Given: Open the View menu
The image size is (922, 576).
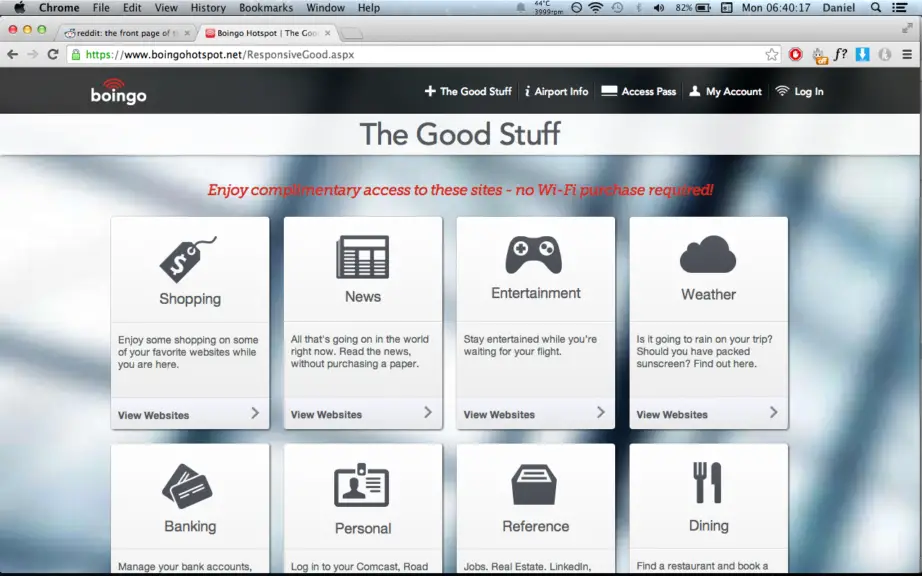Looking at the screenshot, I should pyautogui.click(x=166, y=8).
